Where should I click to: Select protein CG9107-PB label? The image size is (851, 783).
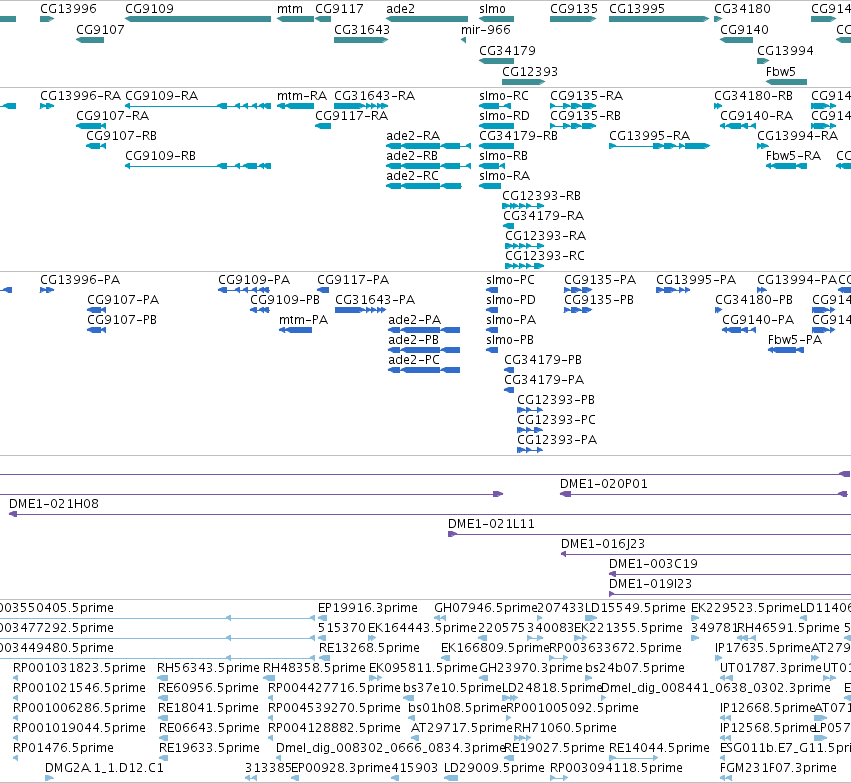tap(122, 320)
